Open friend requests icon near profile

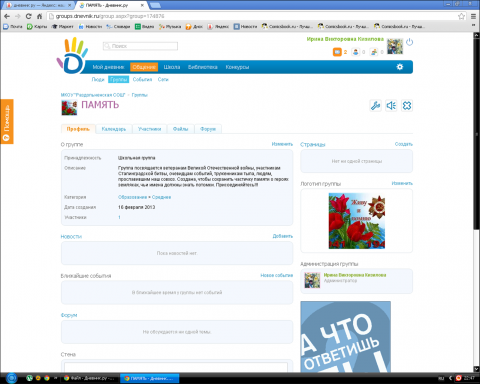pyautogui.click(x=356, y=52)
